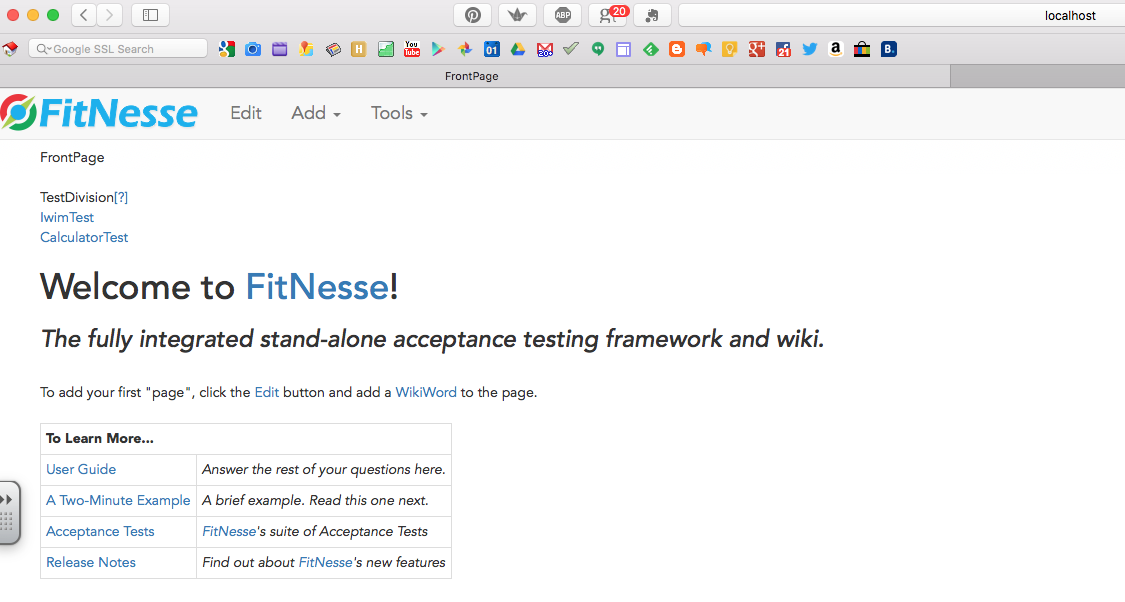Open the Google+ bookmark
Image resolution: width=1125 pixels, height=602 pixels.
click(x=756, y=49)
